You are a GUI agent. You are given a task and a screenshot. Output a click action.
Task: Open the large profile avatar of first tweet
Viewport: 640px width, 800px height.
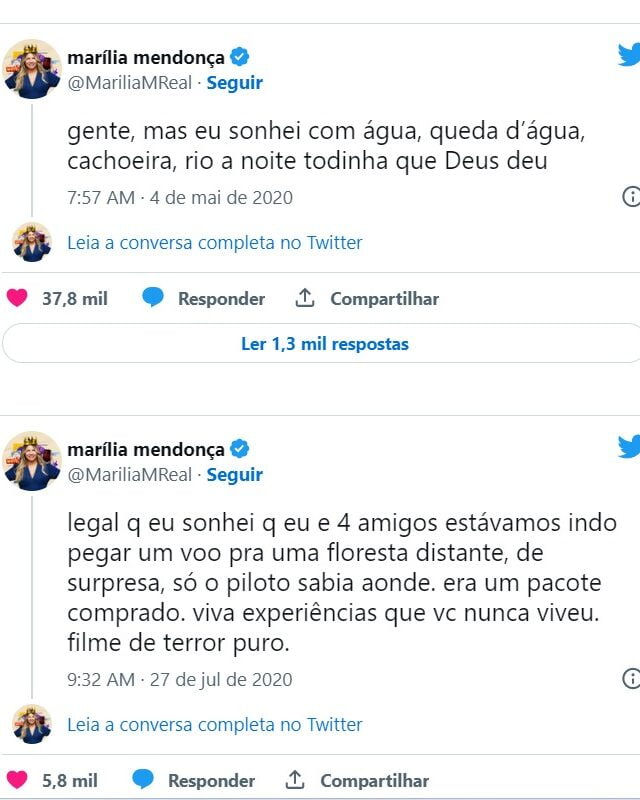pyautogui.click(x=32, y=69)
